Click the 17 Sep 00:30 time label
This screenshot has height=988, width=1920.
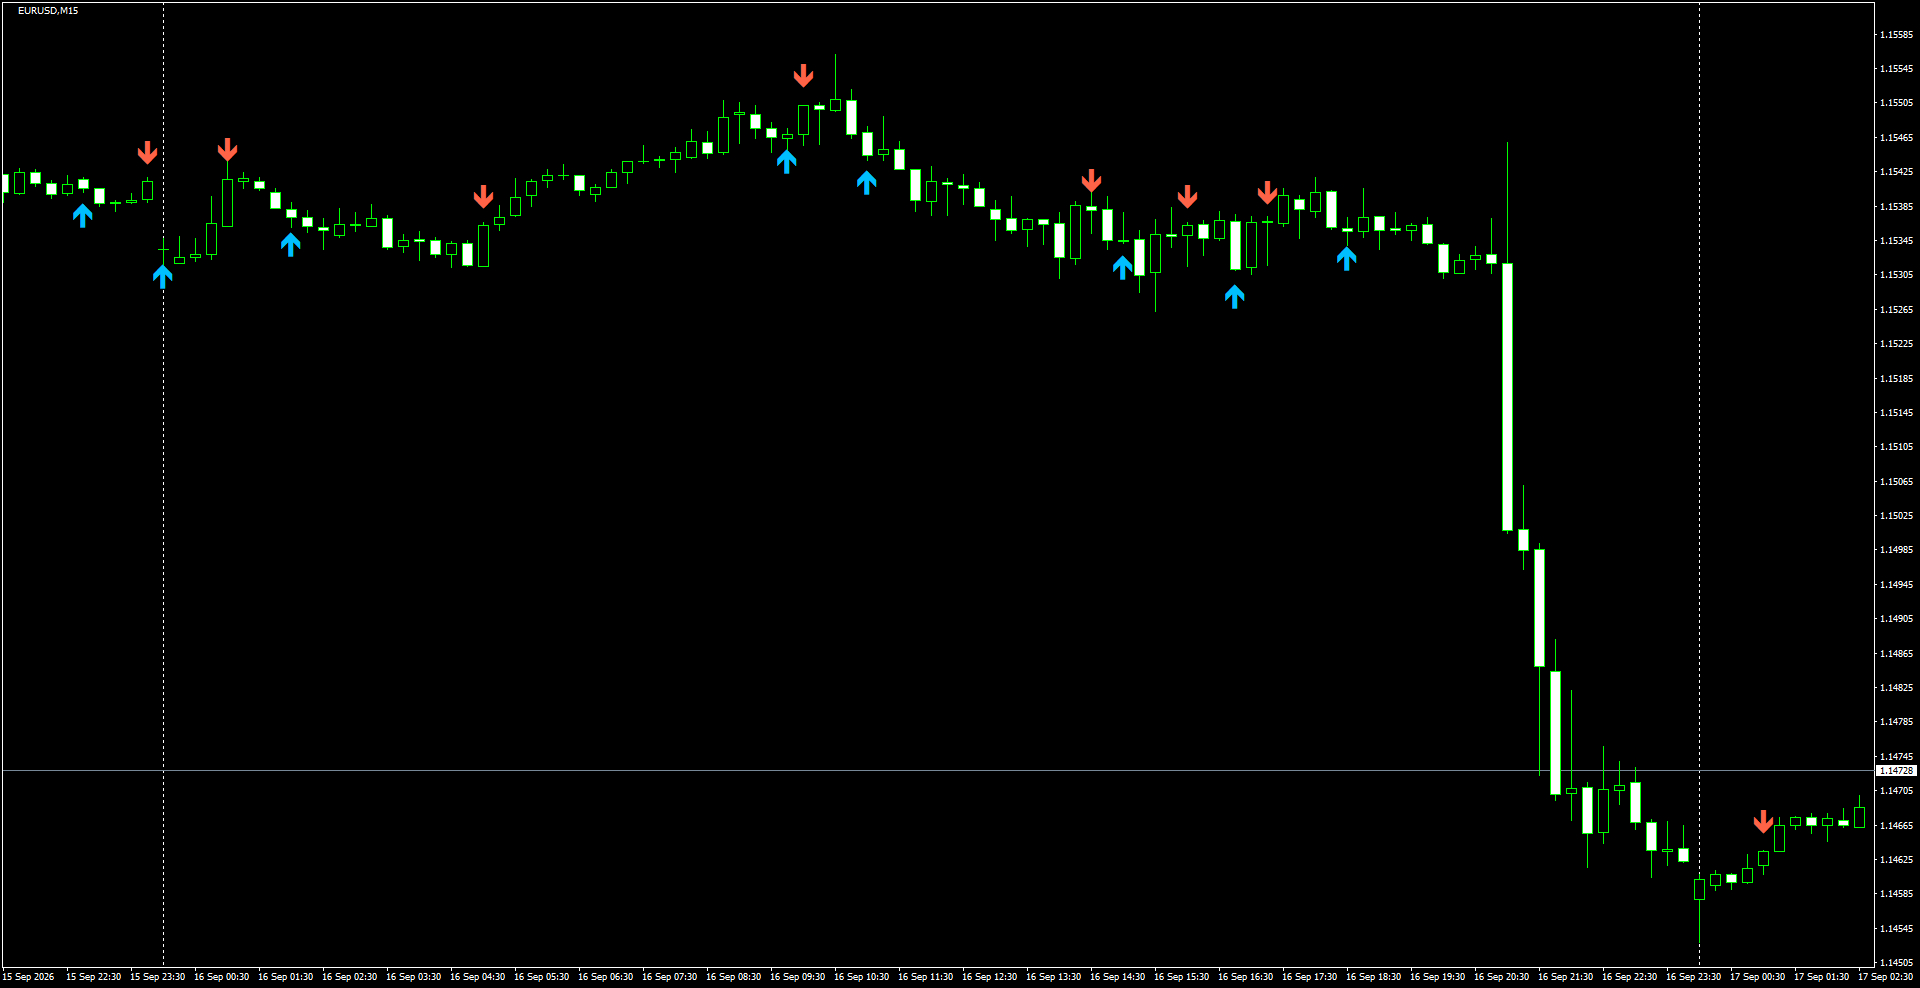[x=1757, y=977]
